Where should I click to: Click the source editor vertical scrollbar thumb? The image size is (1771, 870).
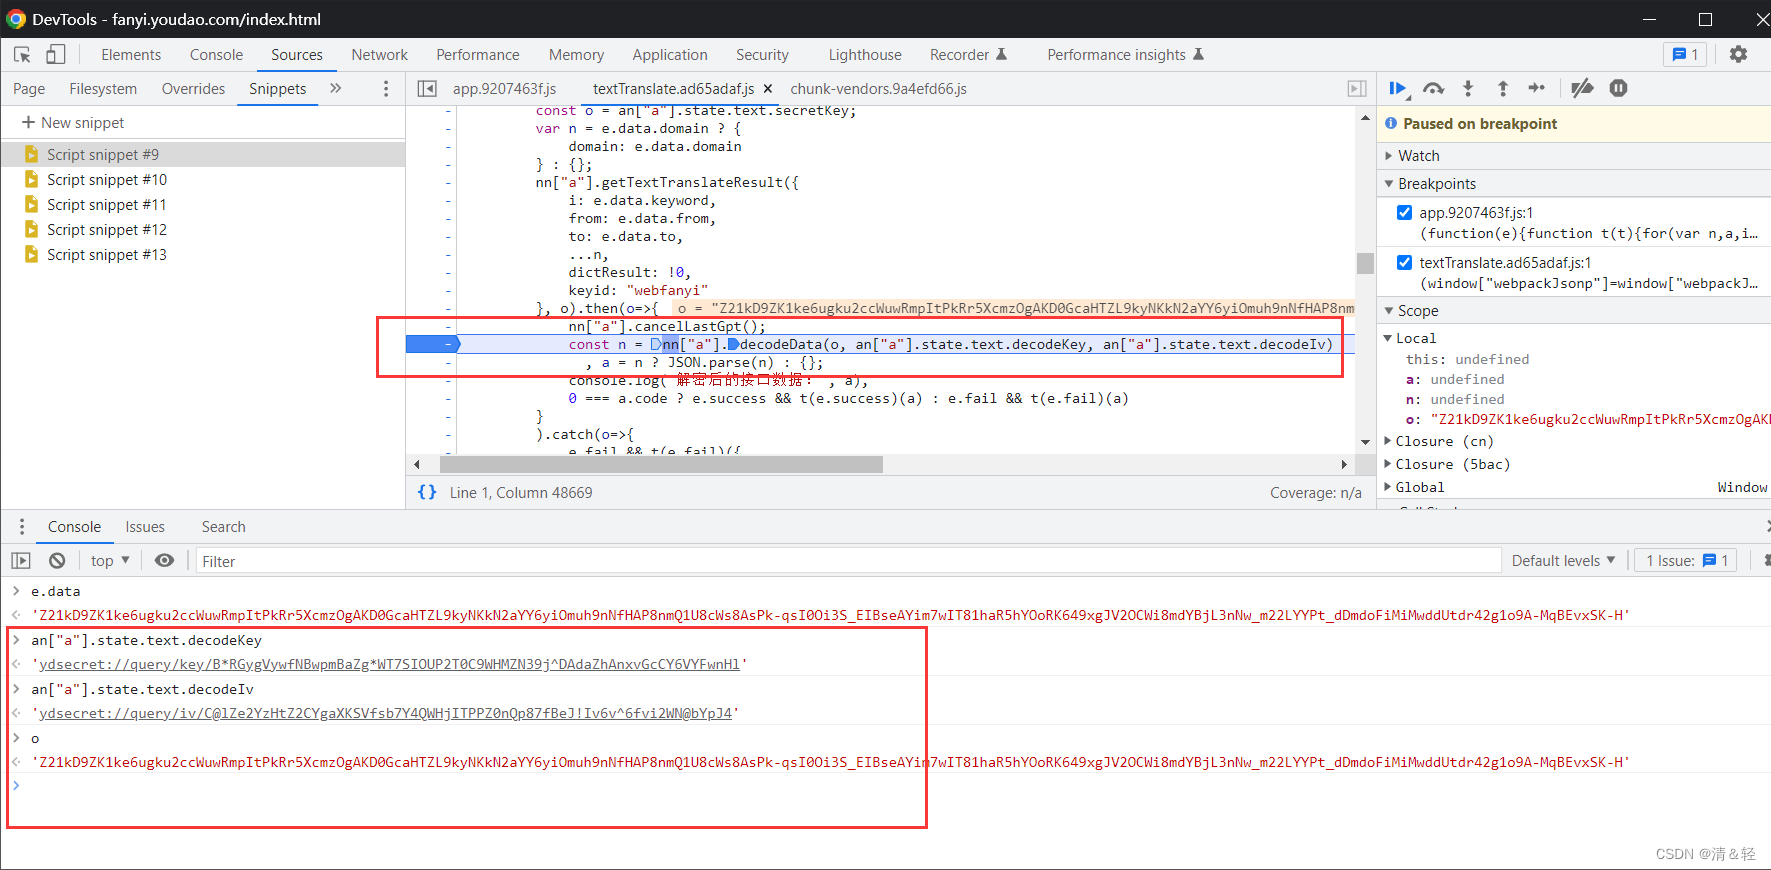[x=1365, y=263]
